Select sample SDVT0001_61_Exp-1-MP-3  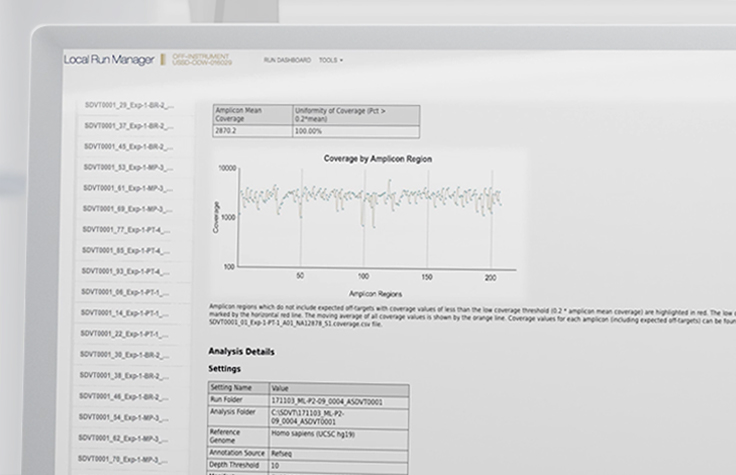click(128, 188)
